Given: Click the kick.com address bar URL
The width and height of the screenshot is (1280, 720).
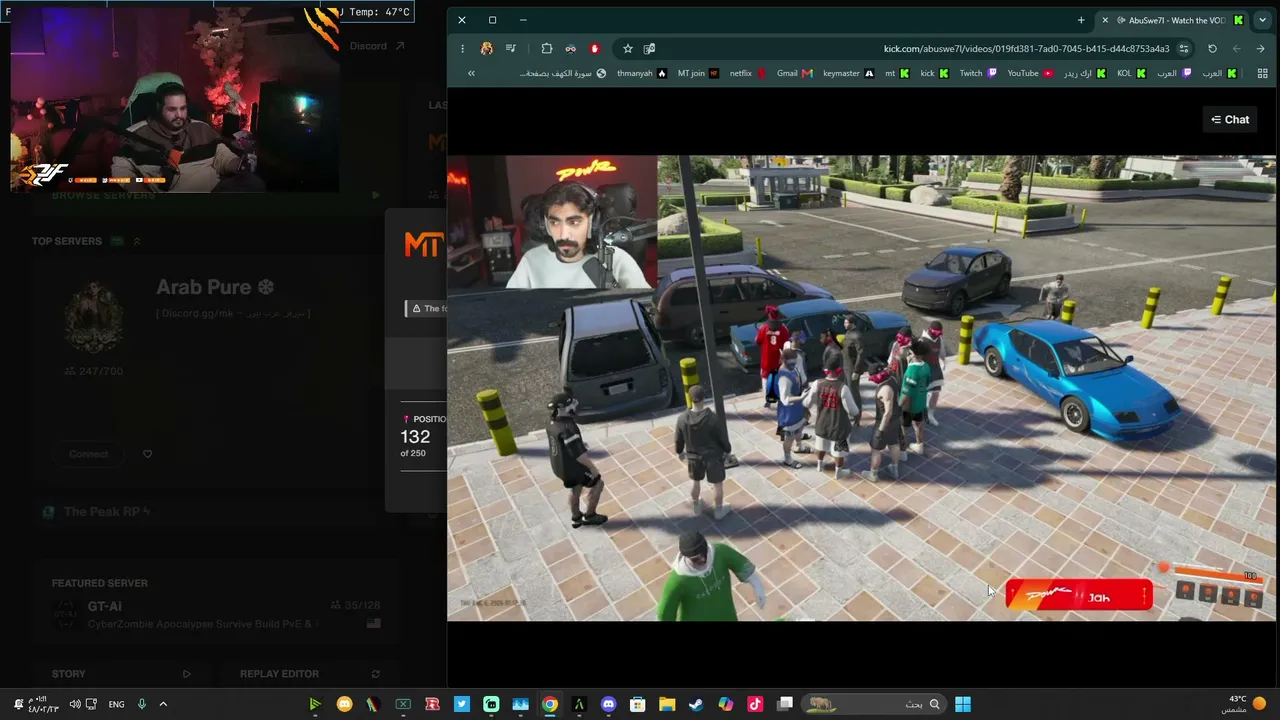Looking at the screenshot, I should pyautogui.click(x=1026, y=49).
